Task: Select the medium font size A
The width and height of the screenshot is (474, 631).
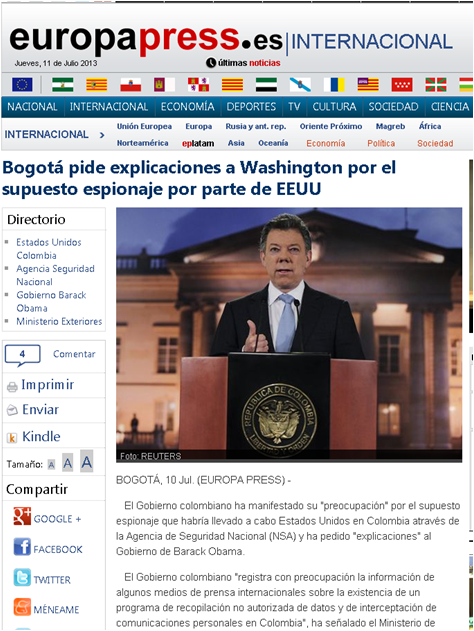Action: click(68, 463)
